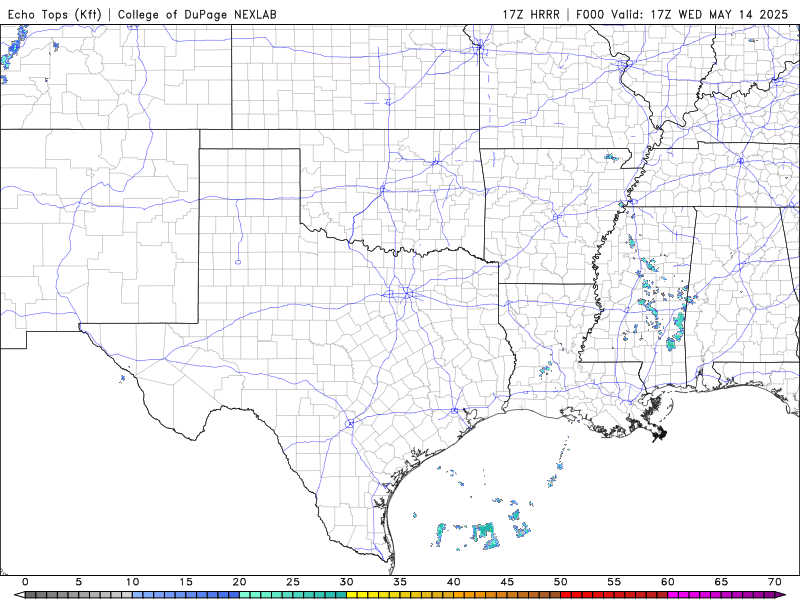Click the 'F000 Valid: 17Z WED MAY 14 2025' text
This screenshot has width=800, height=600.
click(682, 14)
